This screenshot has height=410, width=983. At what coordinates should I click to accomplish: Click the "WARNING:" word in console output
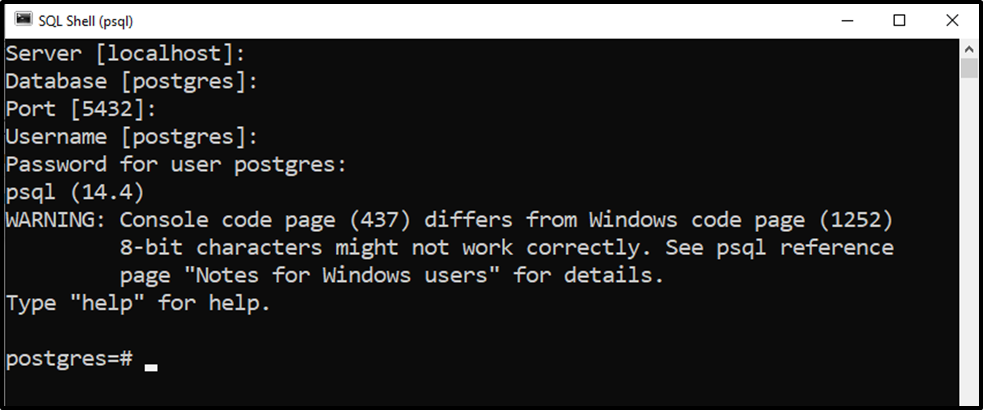pyautogui.click(x=56, y=220)
